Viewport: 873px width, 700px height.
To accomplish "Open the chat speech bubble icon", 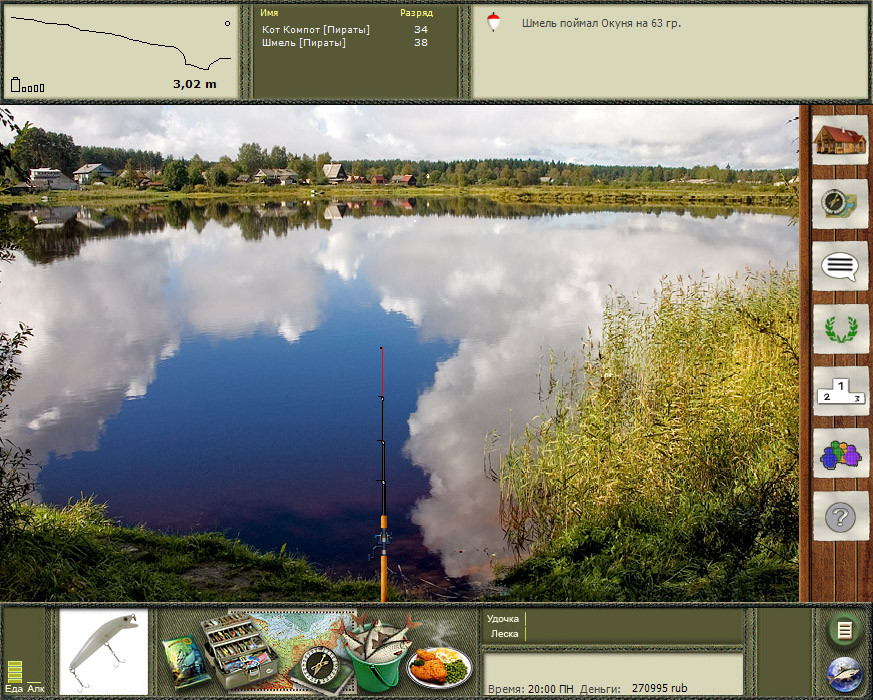I will point(840,266).
